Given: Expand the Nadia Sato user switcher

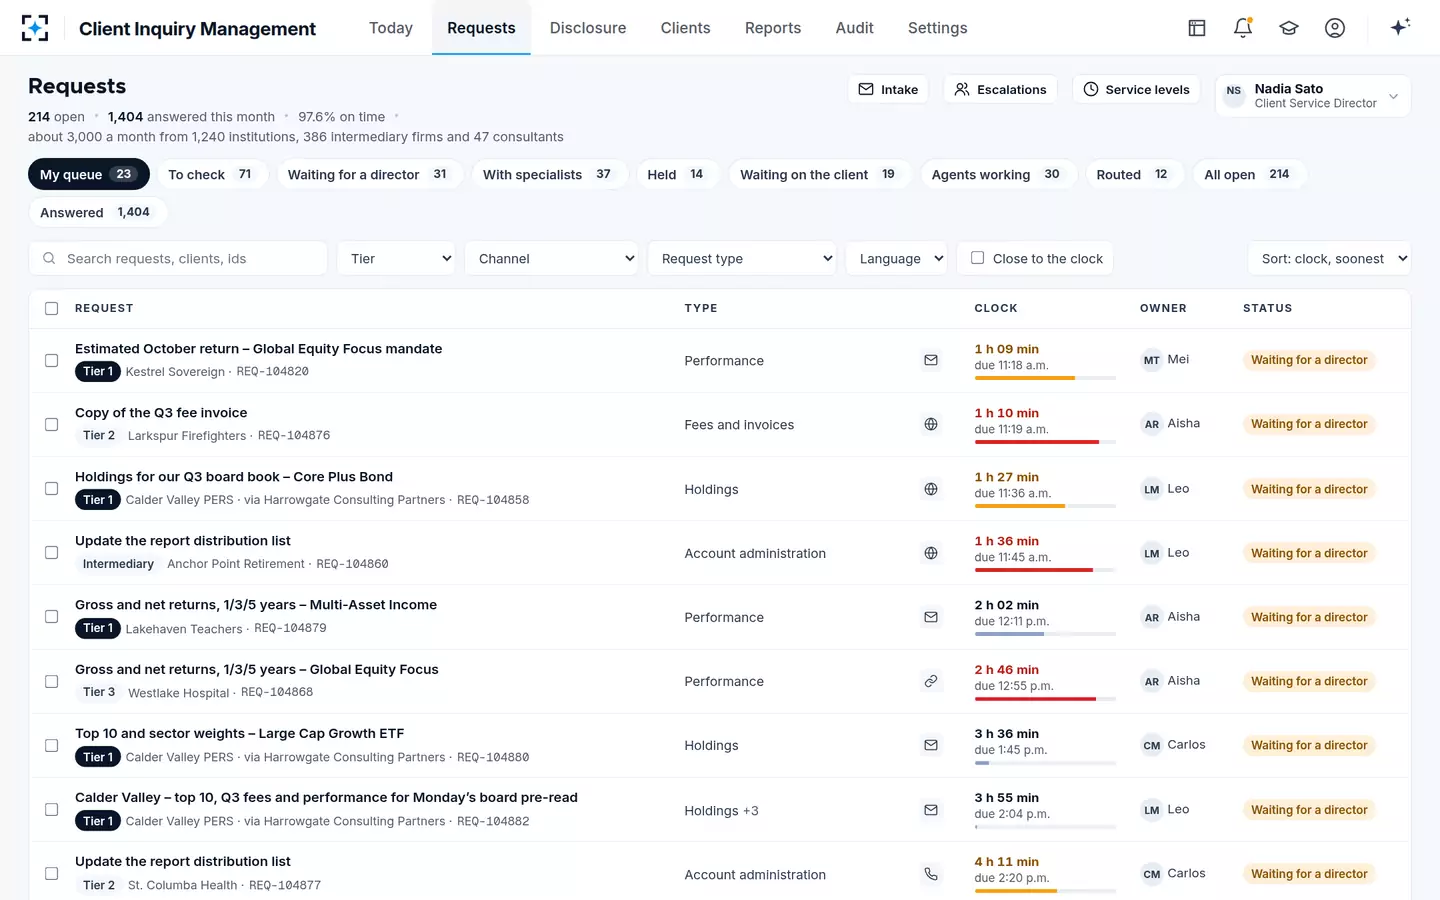Looking at the screenshot, I should (x=1313, y=96).
